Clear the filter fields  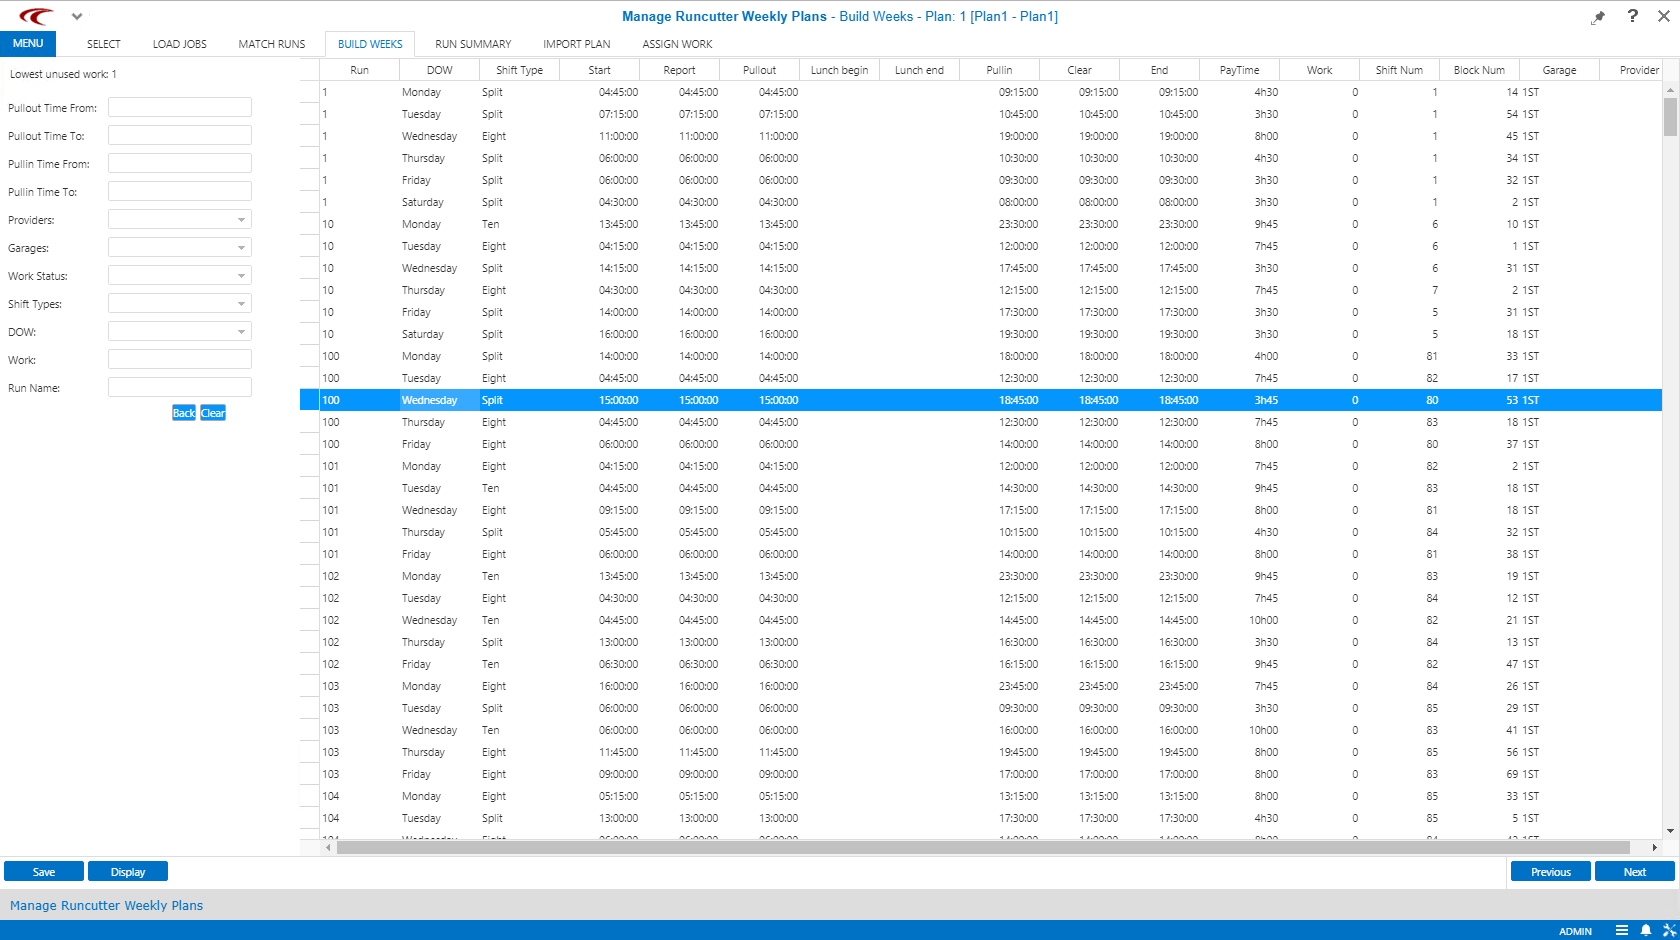(213, 412)
